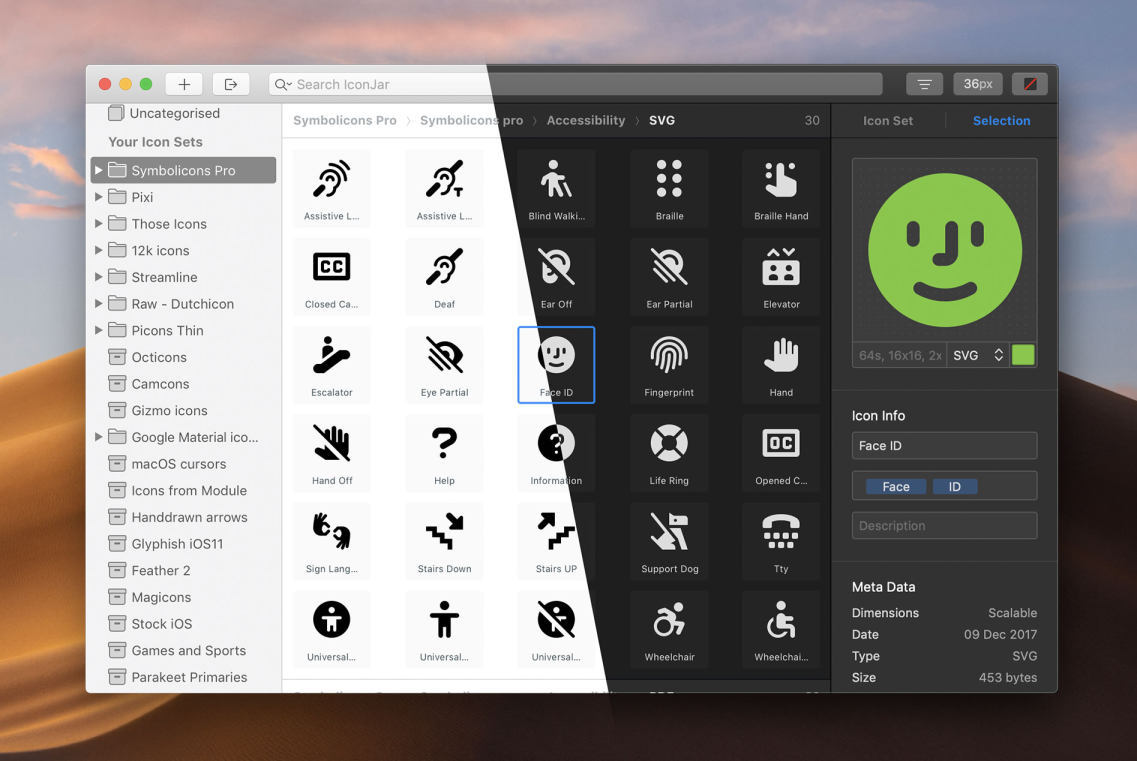The image size is (1137, 761).
Task: Switch to the Icon Set tab
Action: coord(888,120)
